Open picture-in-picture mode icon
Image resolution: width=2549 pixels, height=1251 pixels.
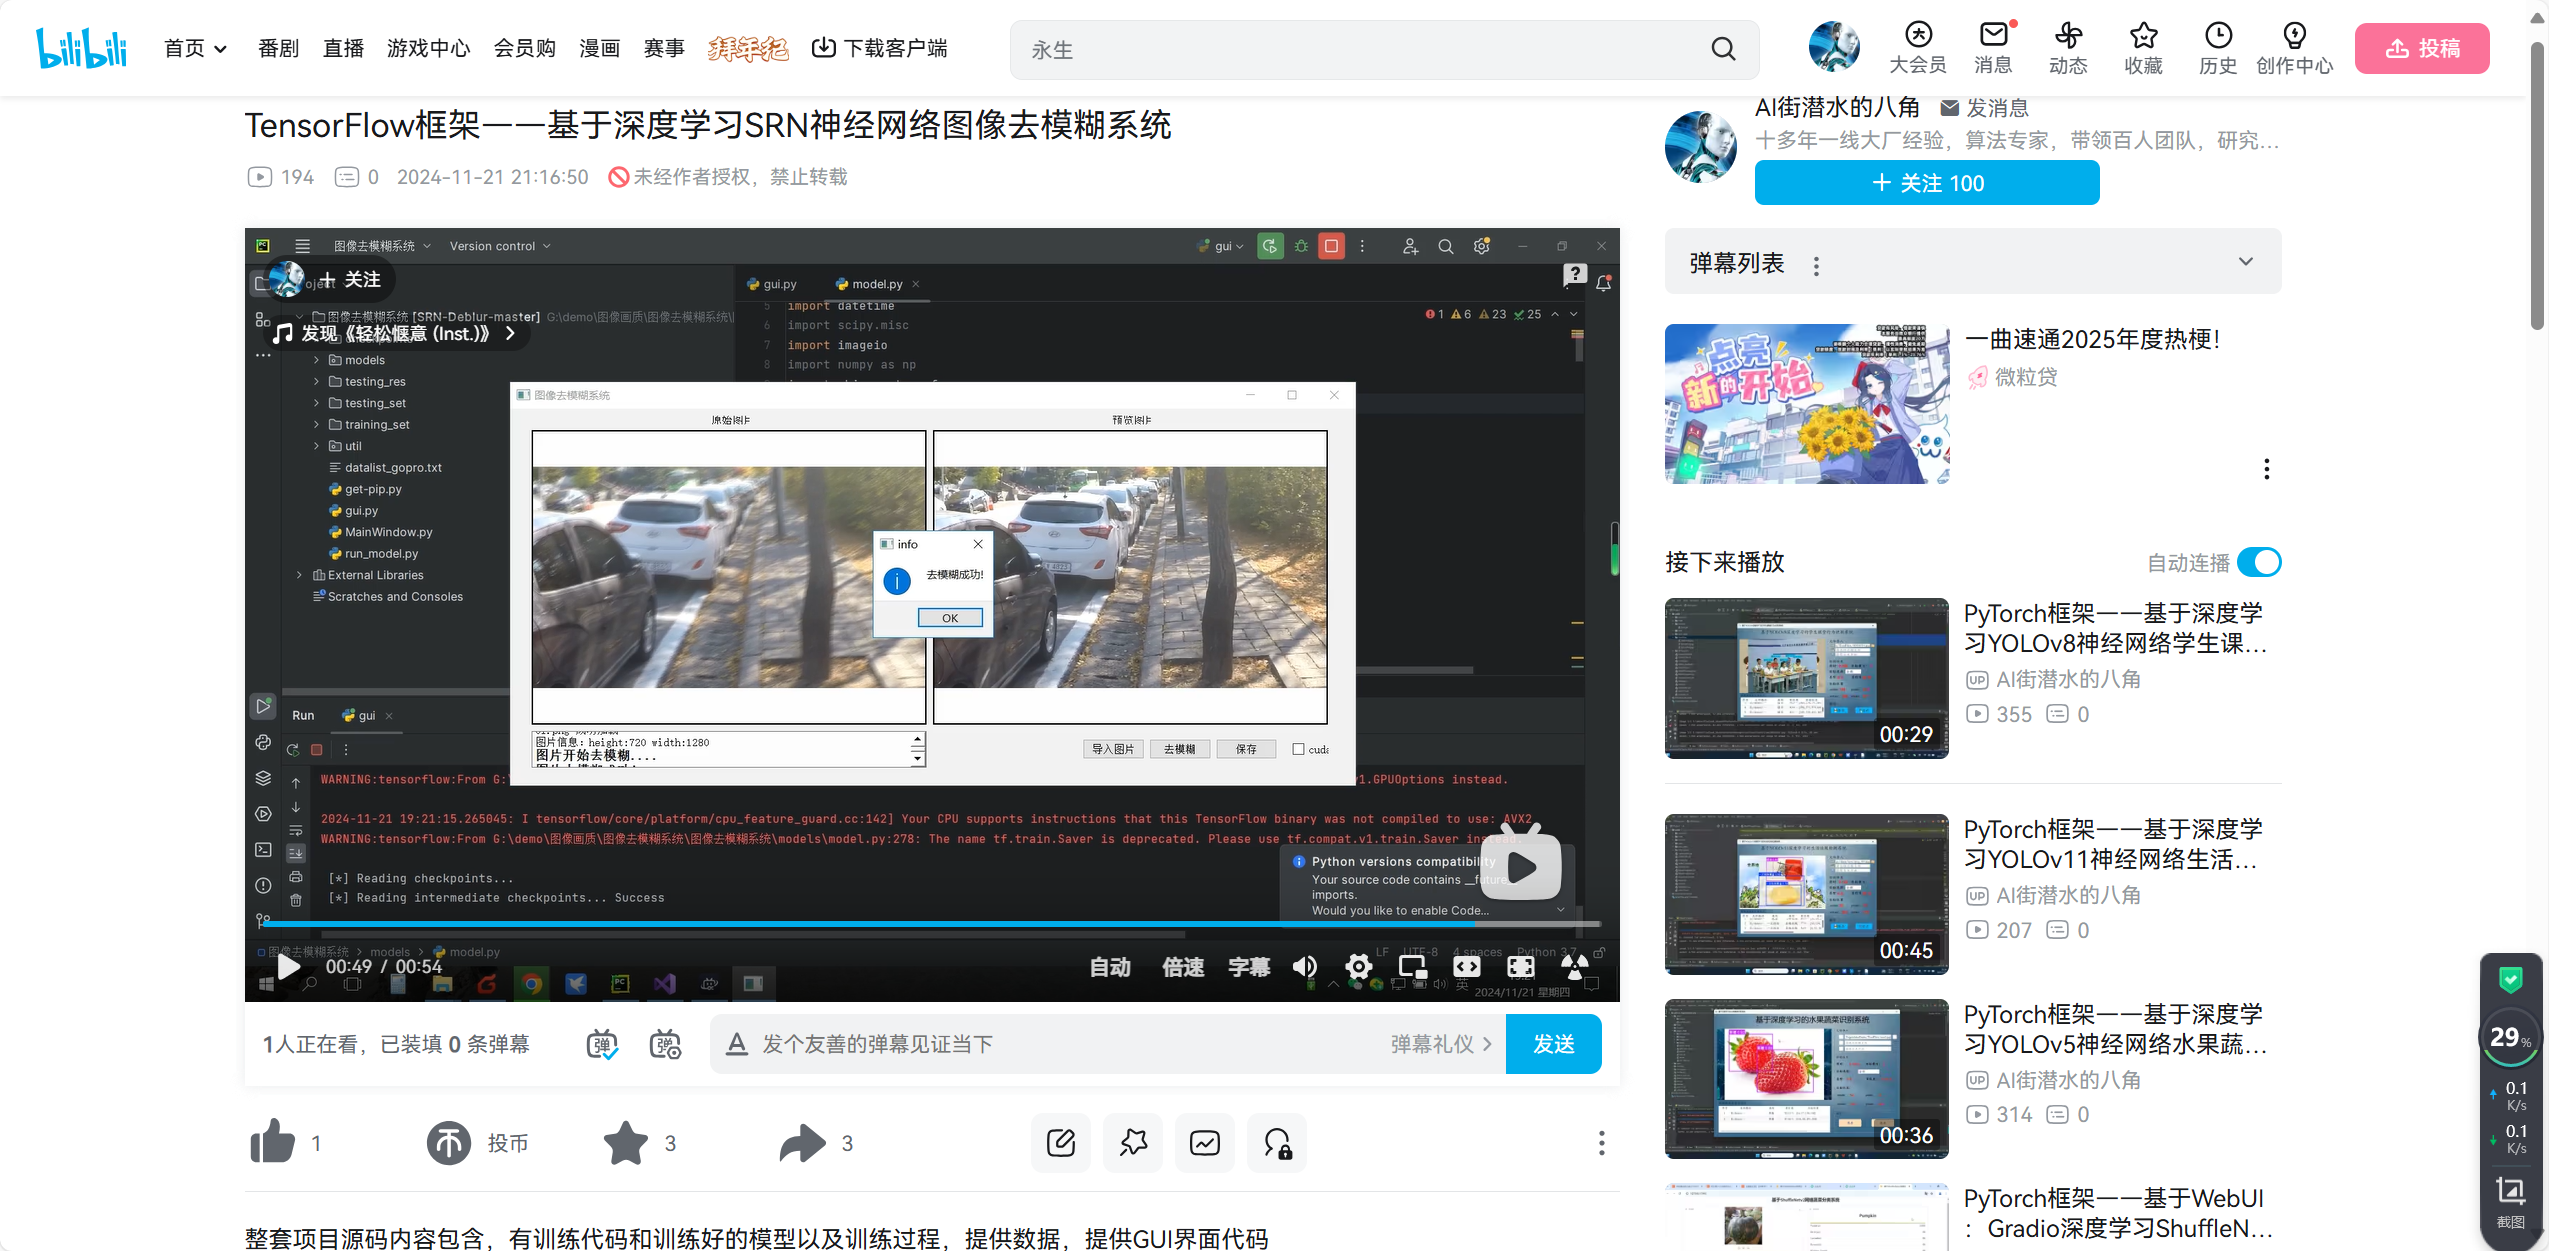tap(1412, 966)
